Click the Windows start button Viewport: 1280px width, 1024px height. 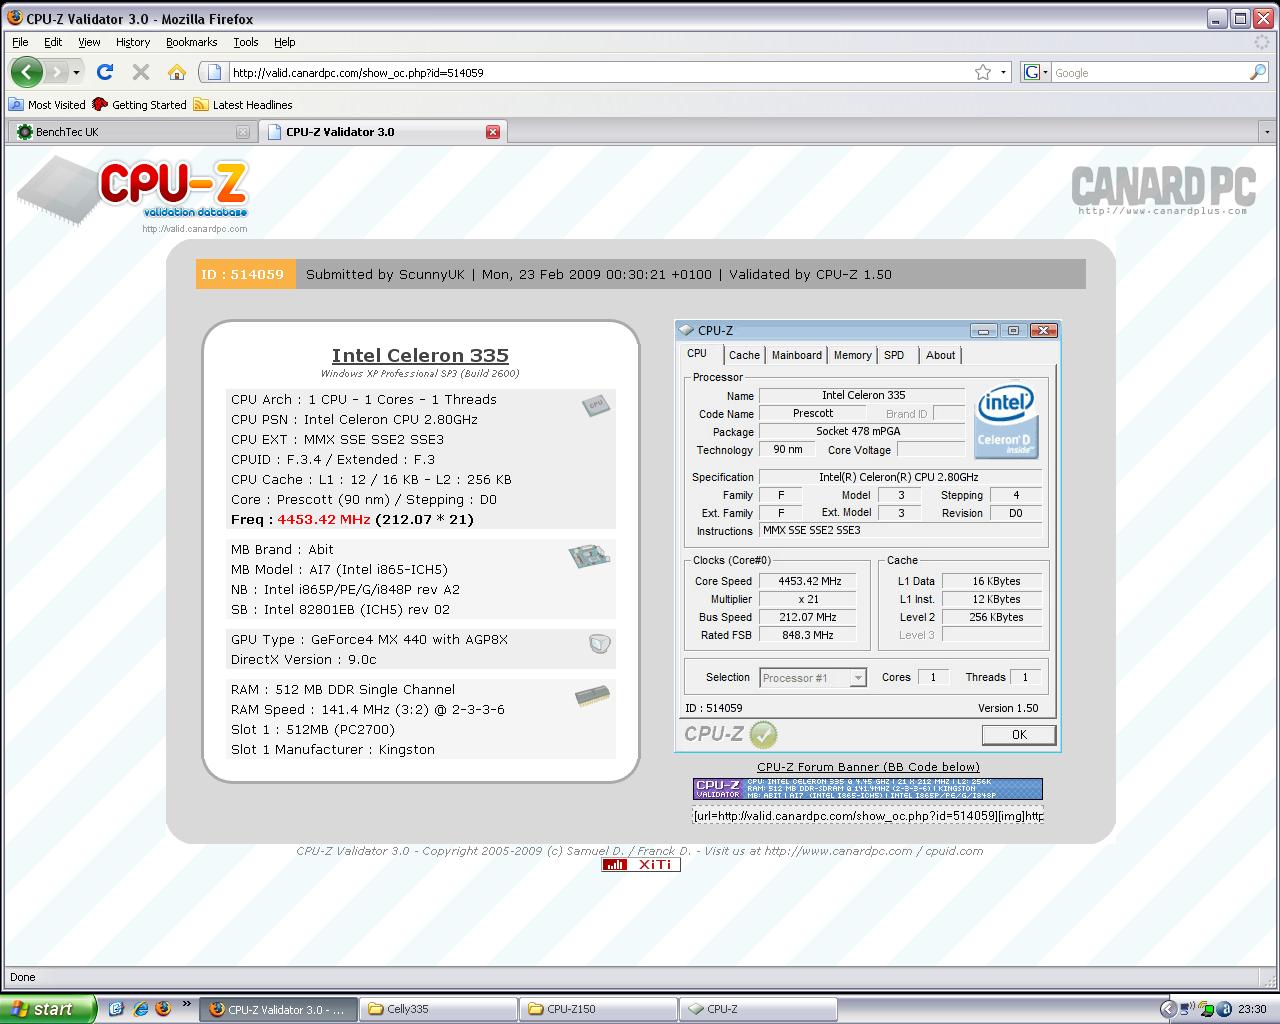click(48, 1009)
